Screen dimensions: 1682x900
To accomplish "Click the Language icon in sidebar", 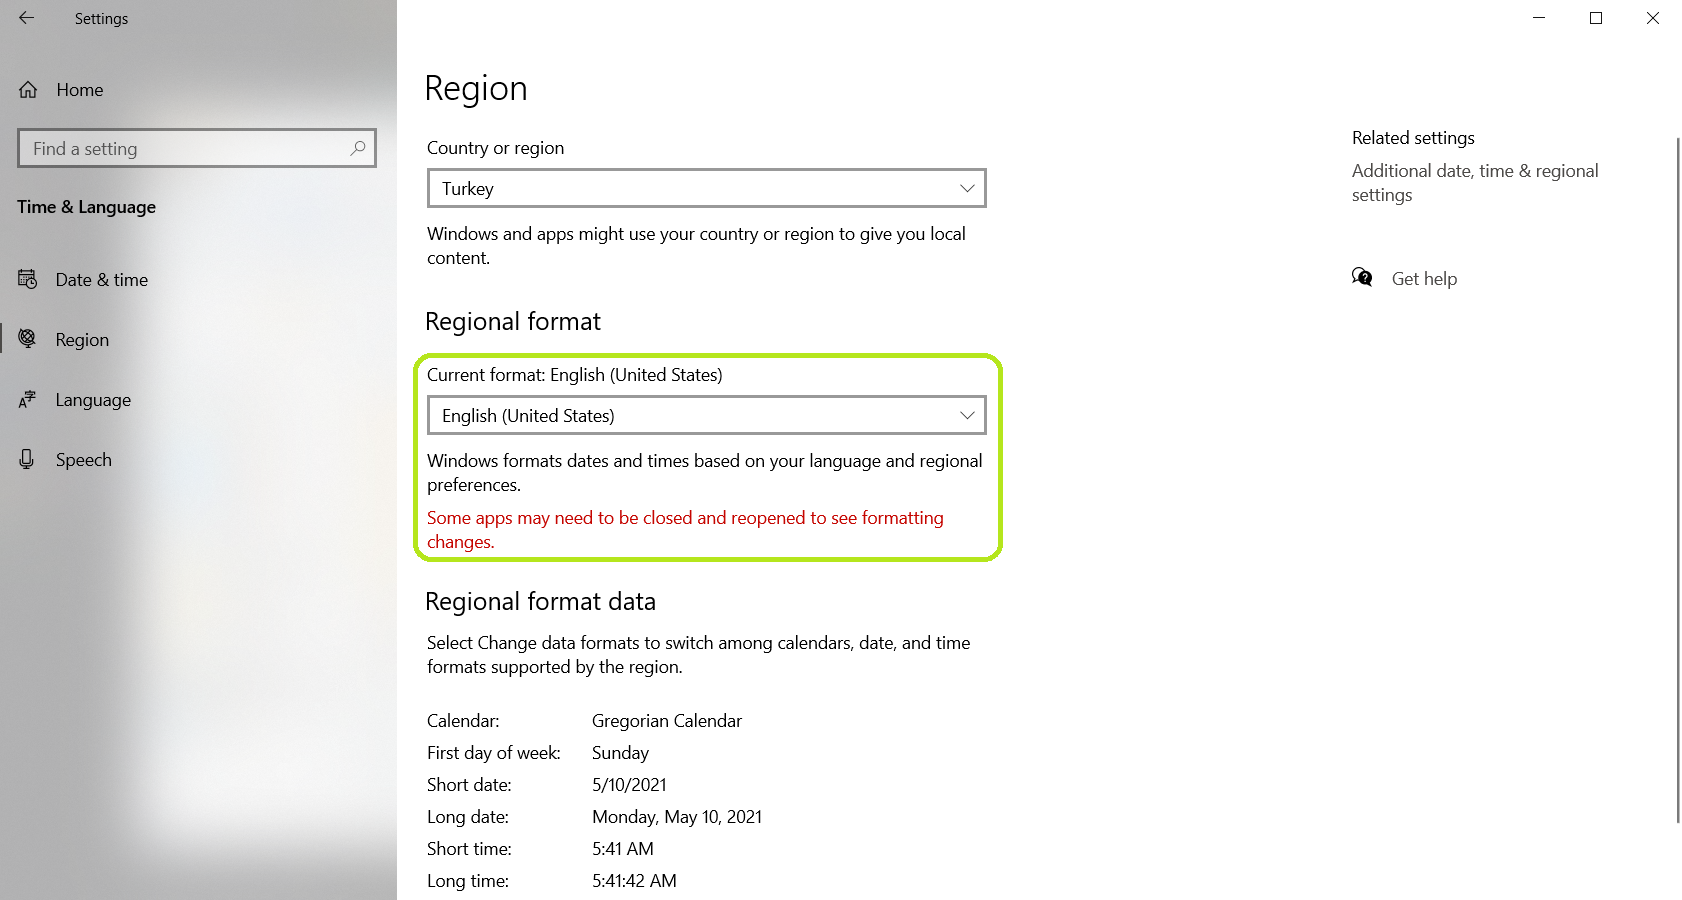I will tap(28, 399).
